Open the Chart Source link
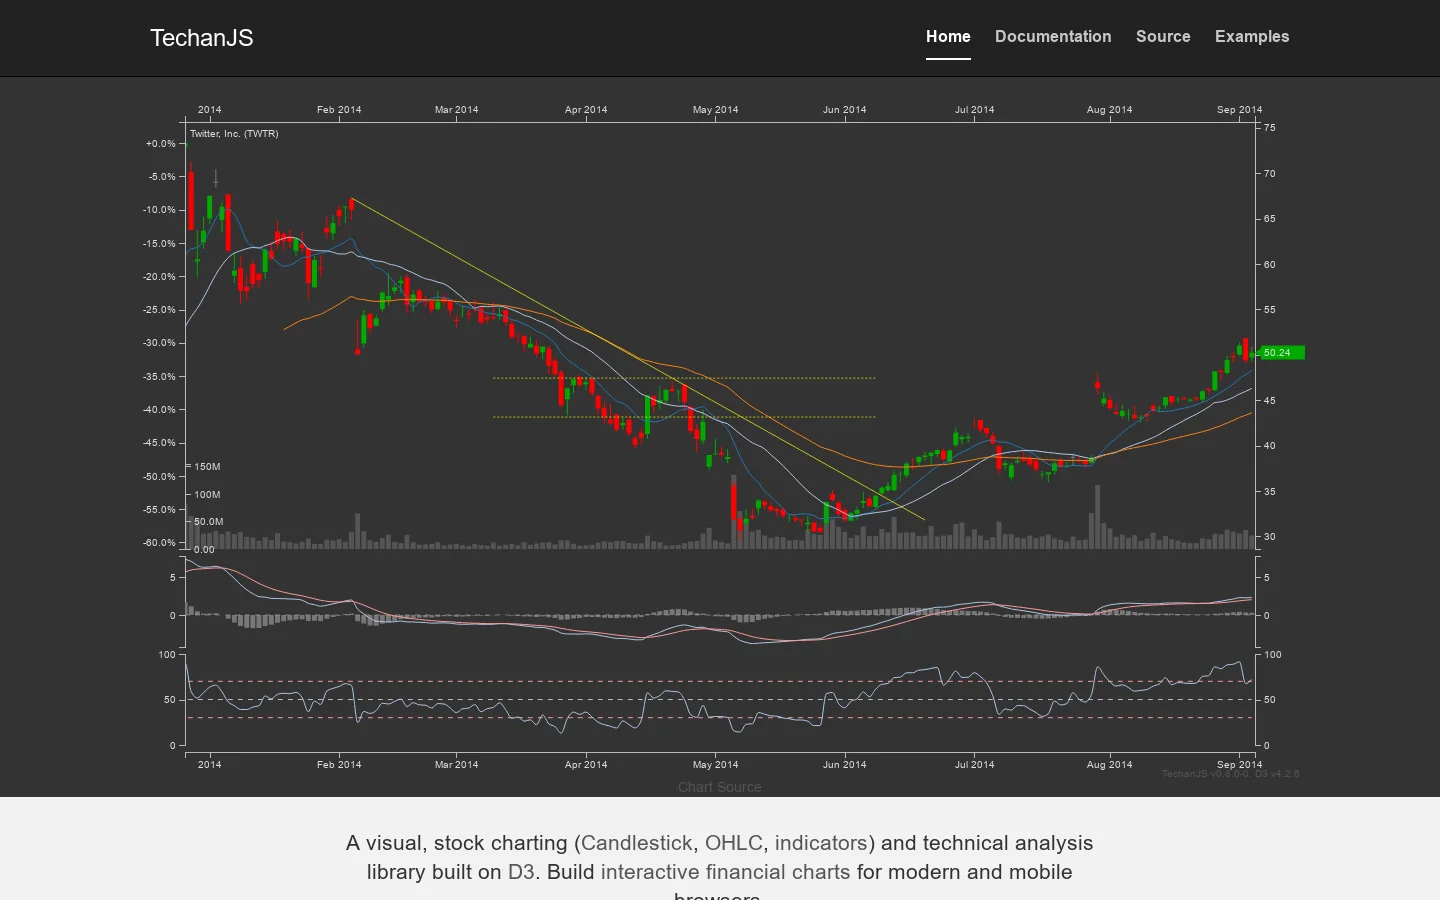This screenshot has height=900, width=1440. [x=719, y=787]
